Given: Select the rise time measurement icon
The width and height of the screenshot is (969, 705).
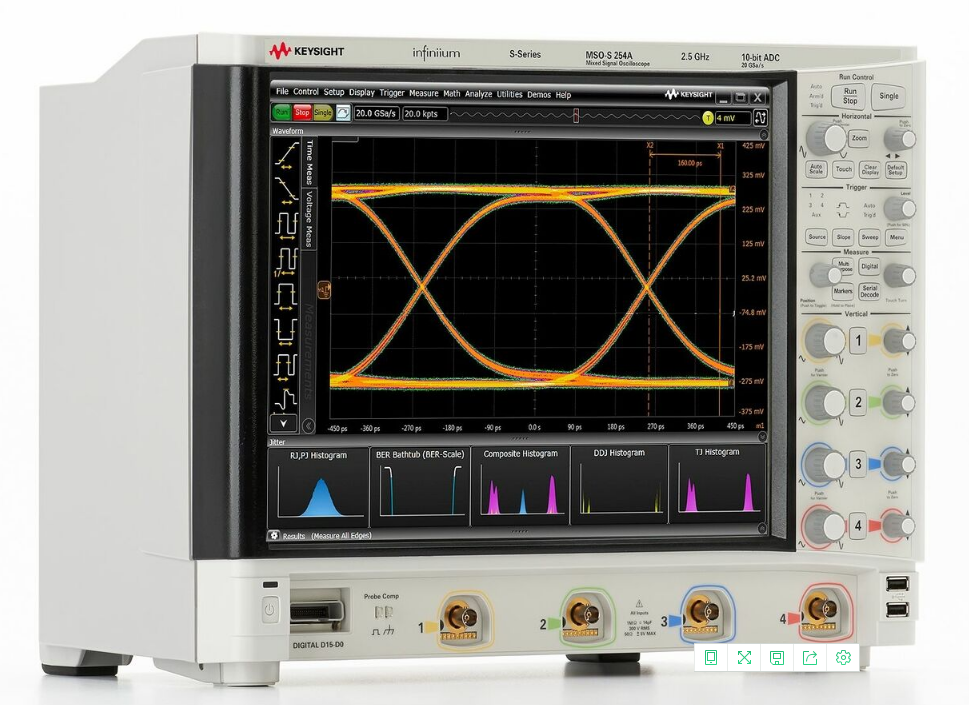Looking at the screenshot, I should [x=285, y=153].
